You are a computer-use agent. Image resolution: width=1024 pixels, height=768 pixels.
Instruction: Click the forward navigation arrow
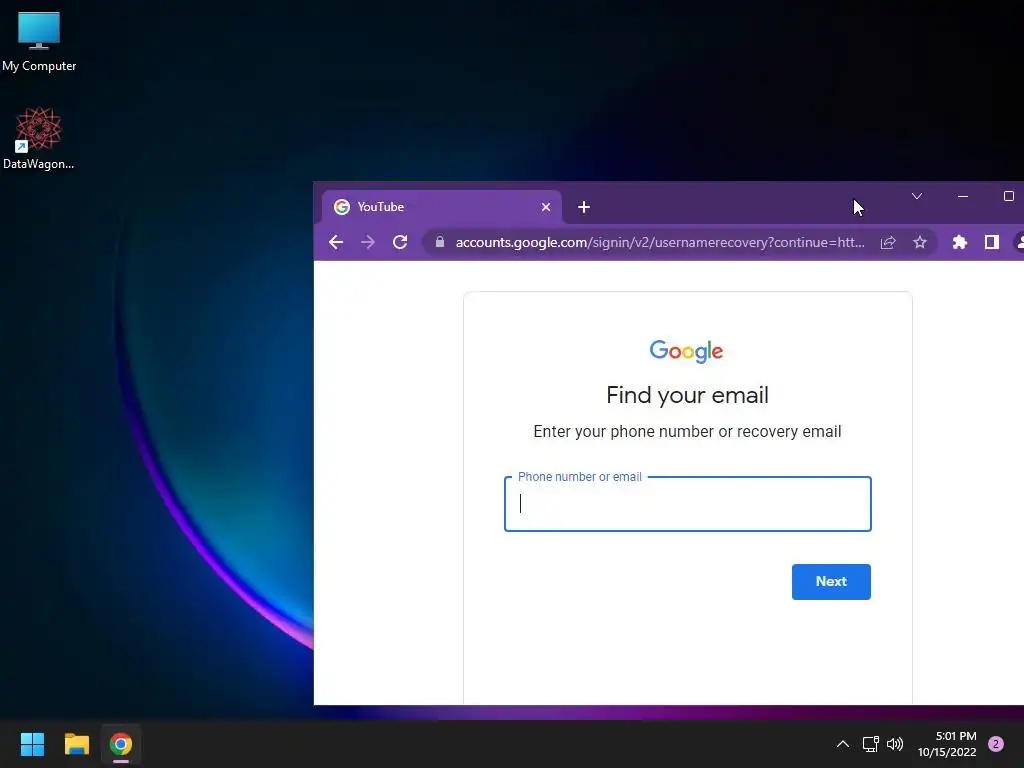pos(368,242)
